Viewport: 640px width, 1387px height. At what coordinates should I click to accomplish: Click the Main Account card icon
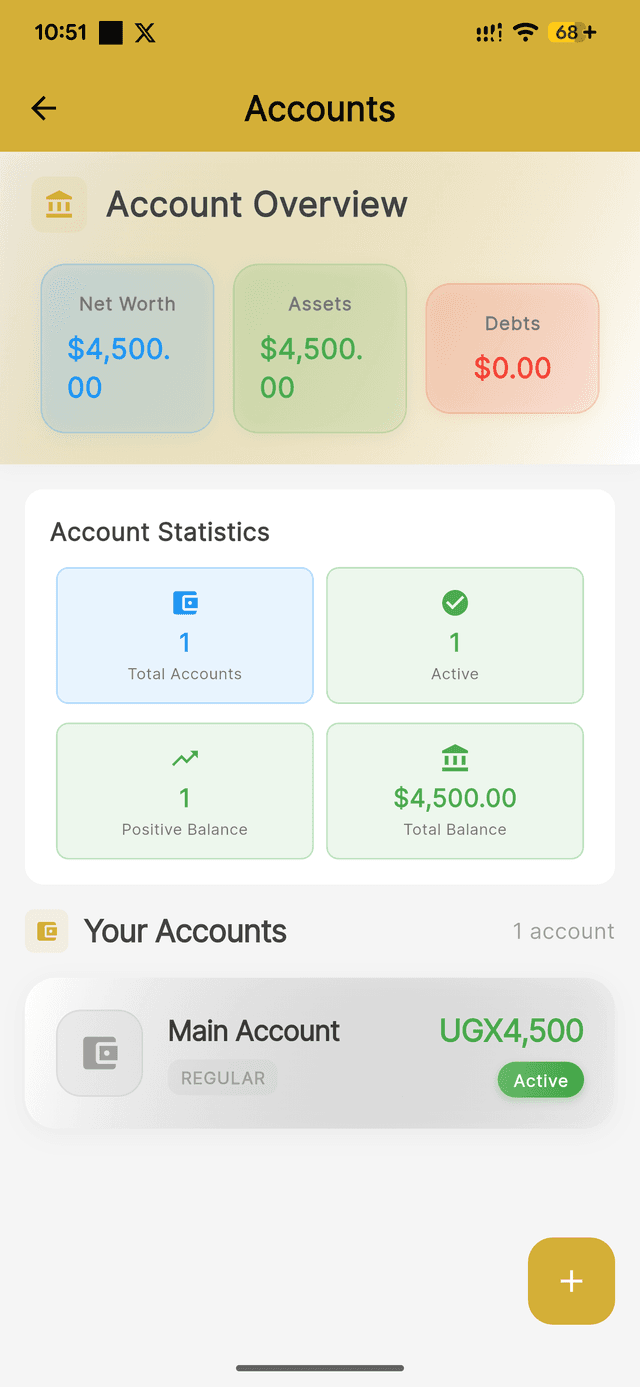[99, 1052]
